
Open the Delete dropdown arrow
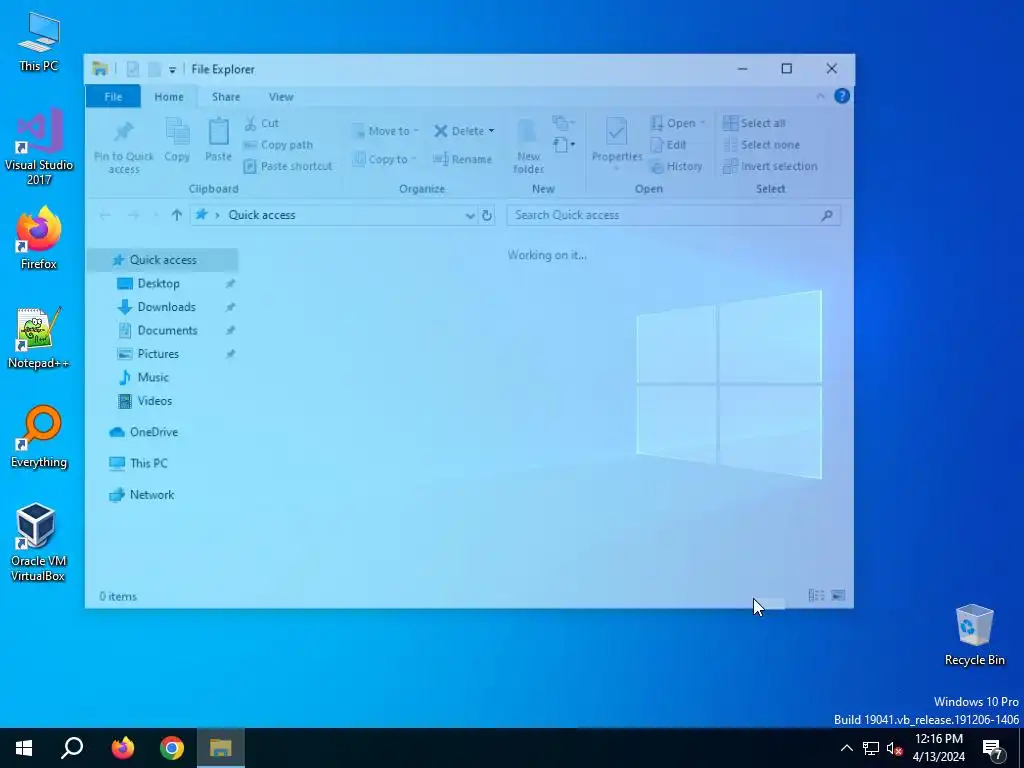point(491,131)
